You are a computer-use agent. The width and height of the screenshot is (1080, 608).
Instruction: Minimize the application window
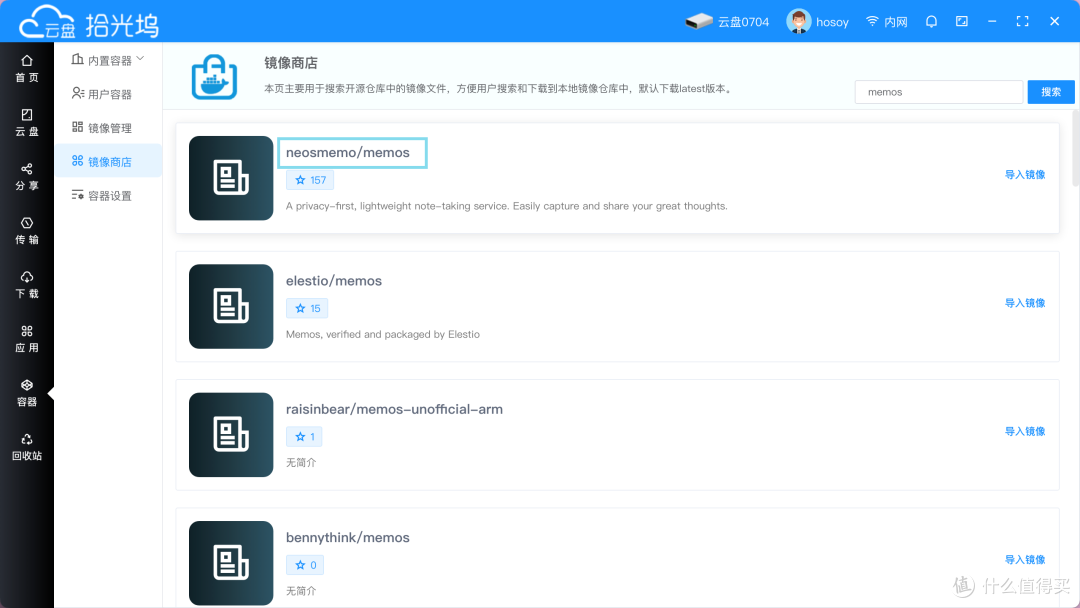992,21
